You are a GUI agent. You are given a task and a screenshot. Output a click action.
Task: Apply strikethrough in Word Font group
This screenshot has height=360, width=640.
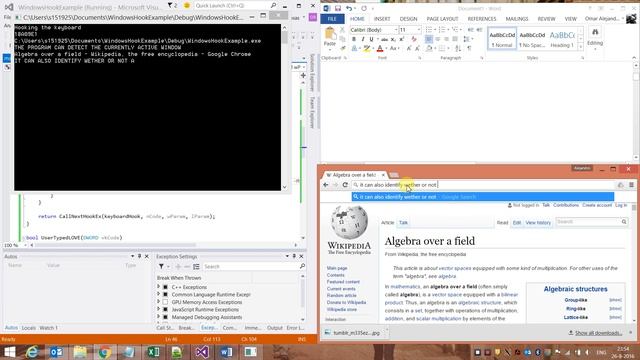click(384, 39)
